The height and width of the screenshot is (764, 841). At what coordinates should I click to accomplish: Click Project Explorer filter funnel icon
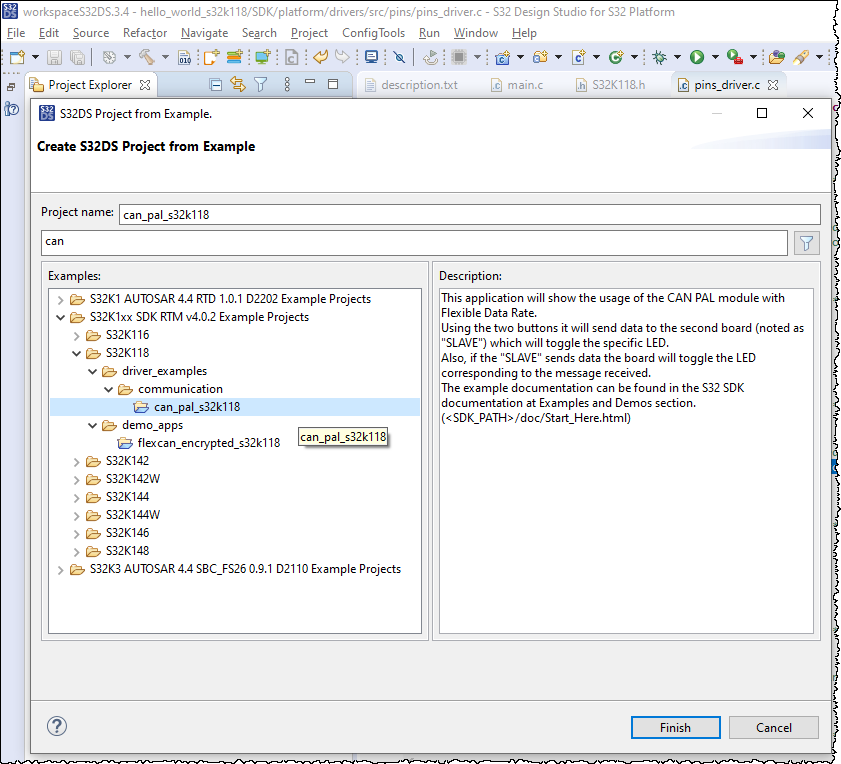pos(261,85)
